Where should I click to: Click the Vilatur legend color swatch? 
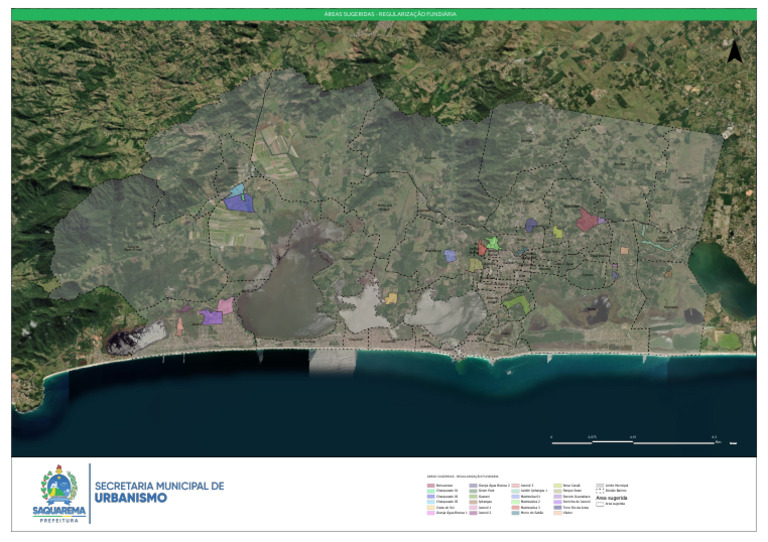[x=556, y=512]
